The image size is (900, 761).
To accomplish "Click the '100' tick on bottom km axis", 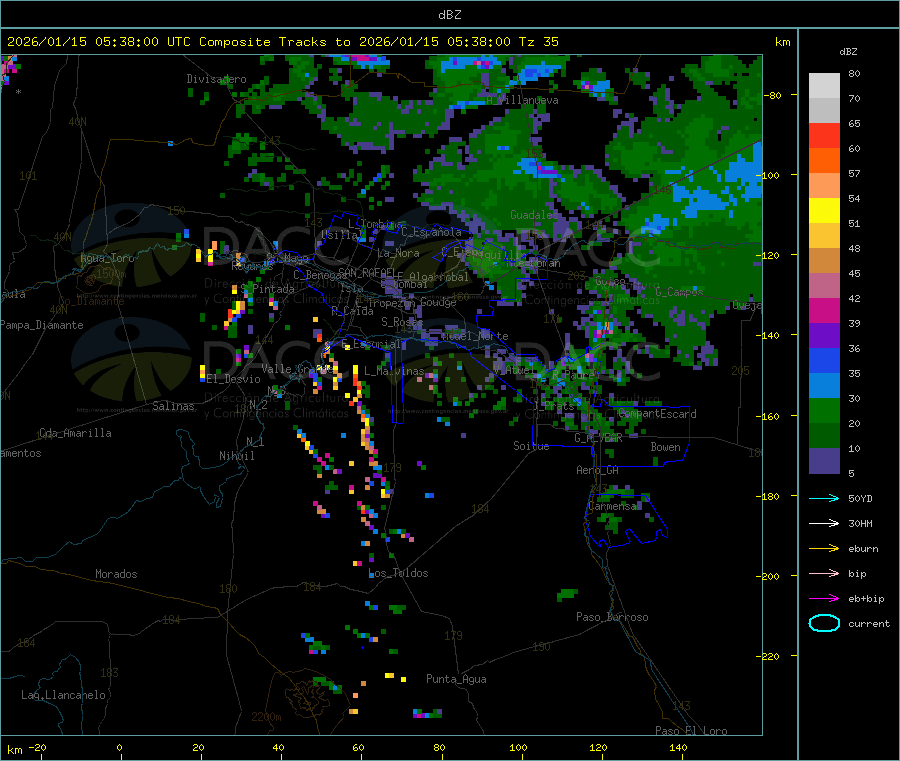I will (518, 747).
